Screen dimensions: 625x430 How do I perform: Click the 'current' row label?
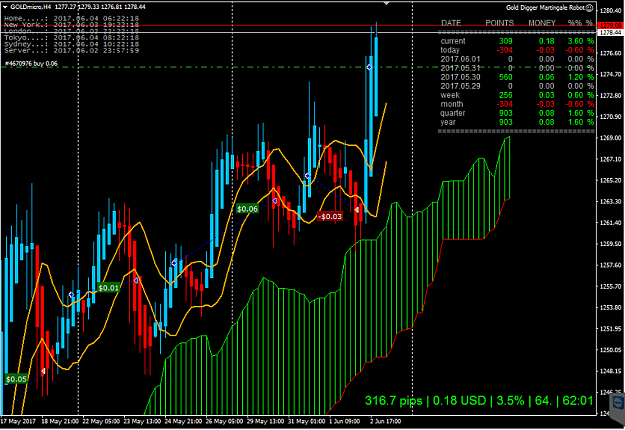tap(453, 41)
